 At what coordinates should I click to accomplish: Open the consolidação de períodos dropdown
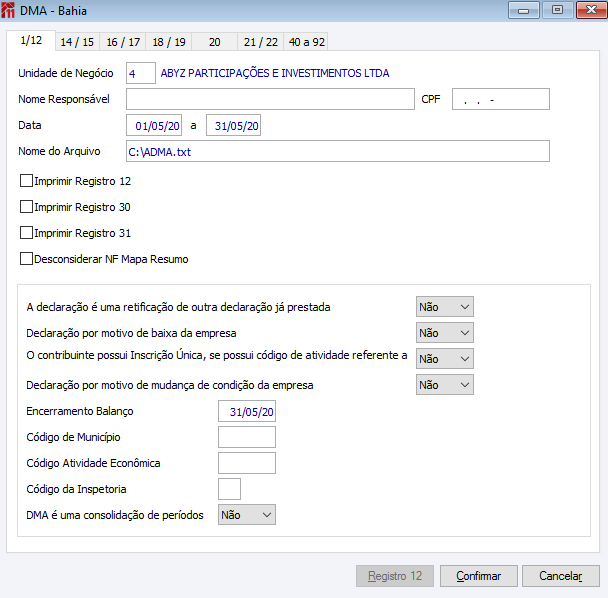pyautogui.click(x=247, y=515)
